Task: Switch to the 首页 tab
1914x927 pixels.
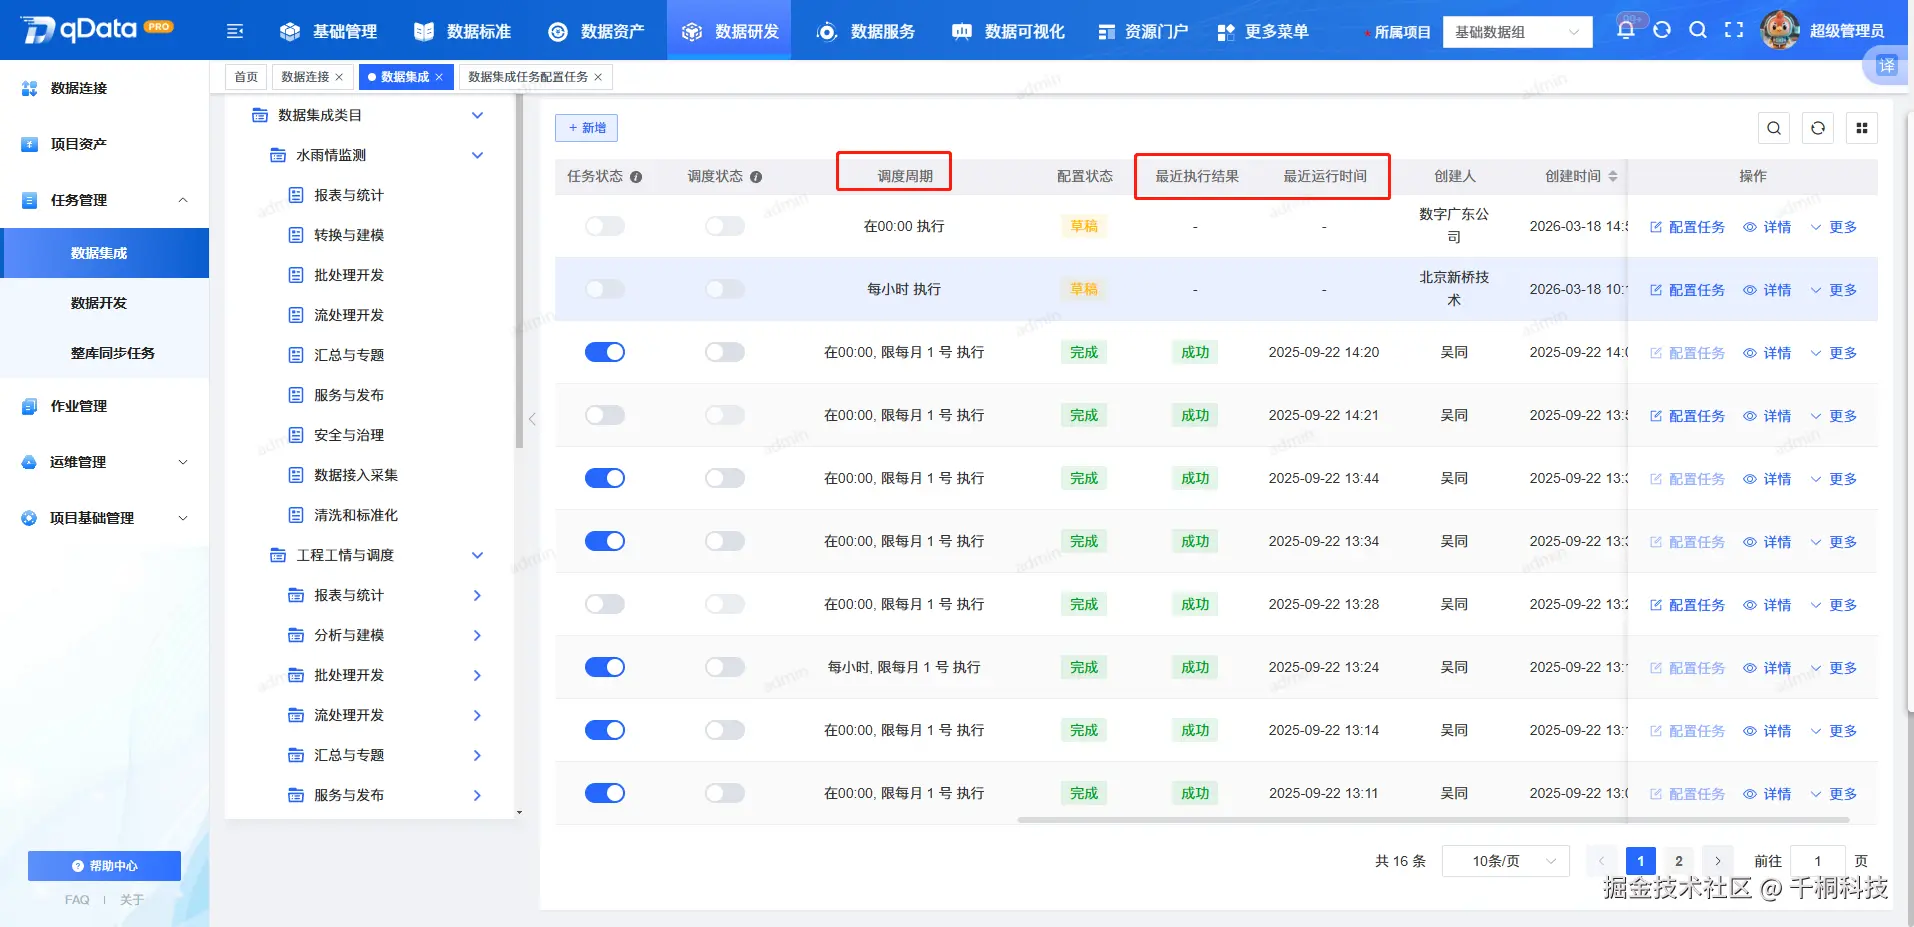Action: [246, 77]
